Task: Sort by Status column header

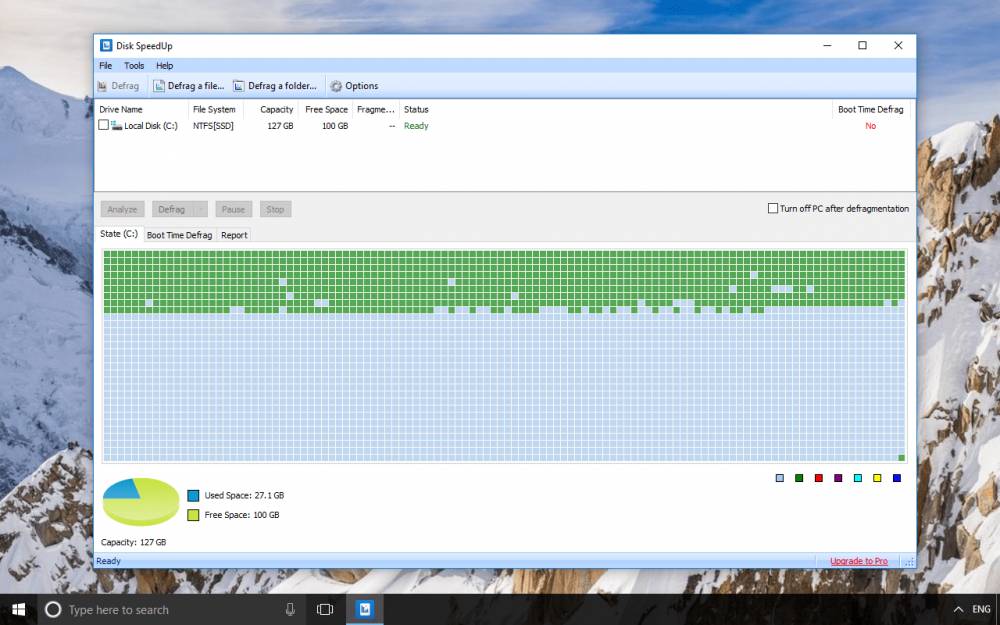Action: coord(416,110)
